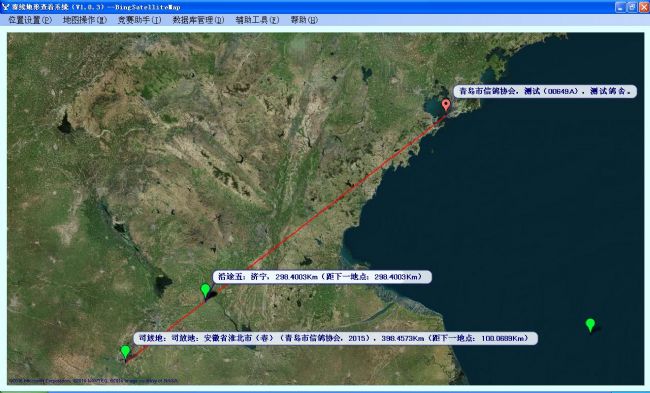Viewport: 650px width, 393px height.
Task: Open the 帮助(H) menu
Action: [x=304, y=20]
